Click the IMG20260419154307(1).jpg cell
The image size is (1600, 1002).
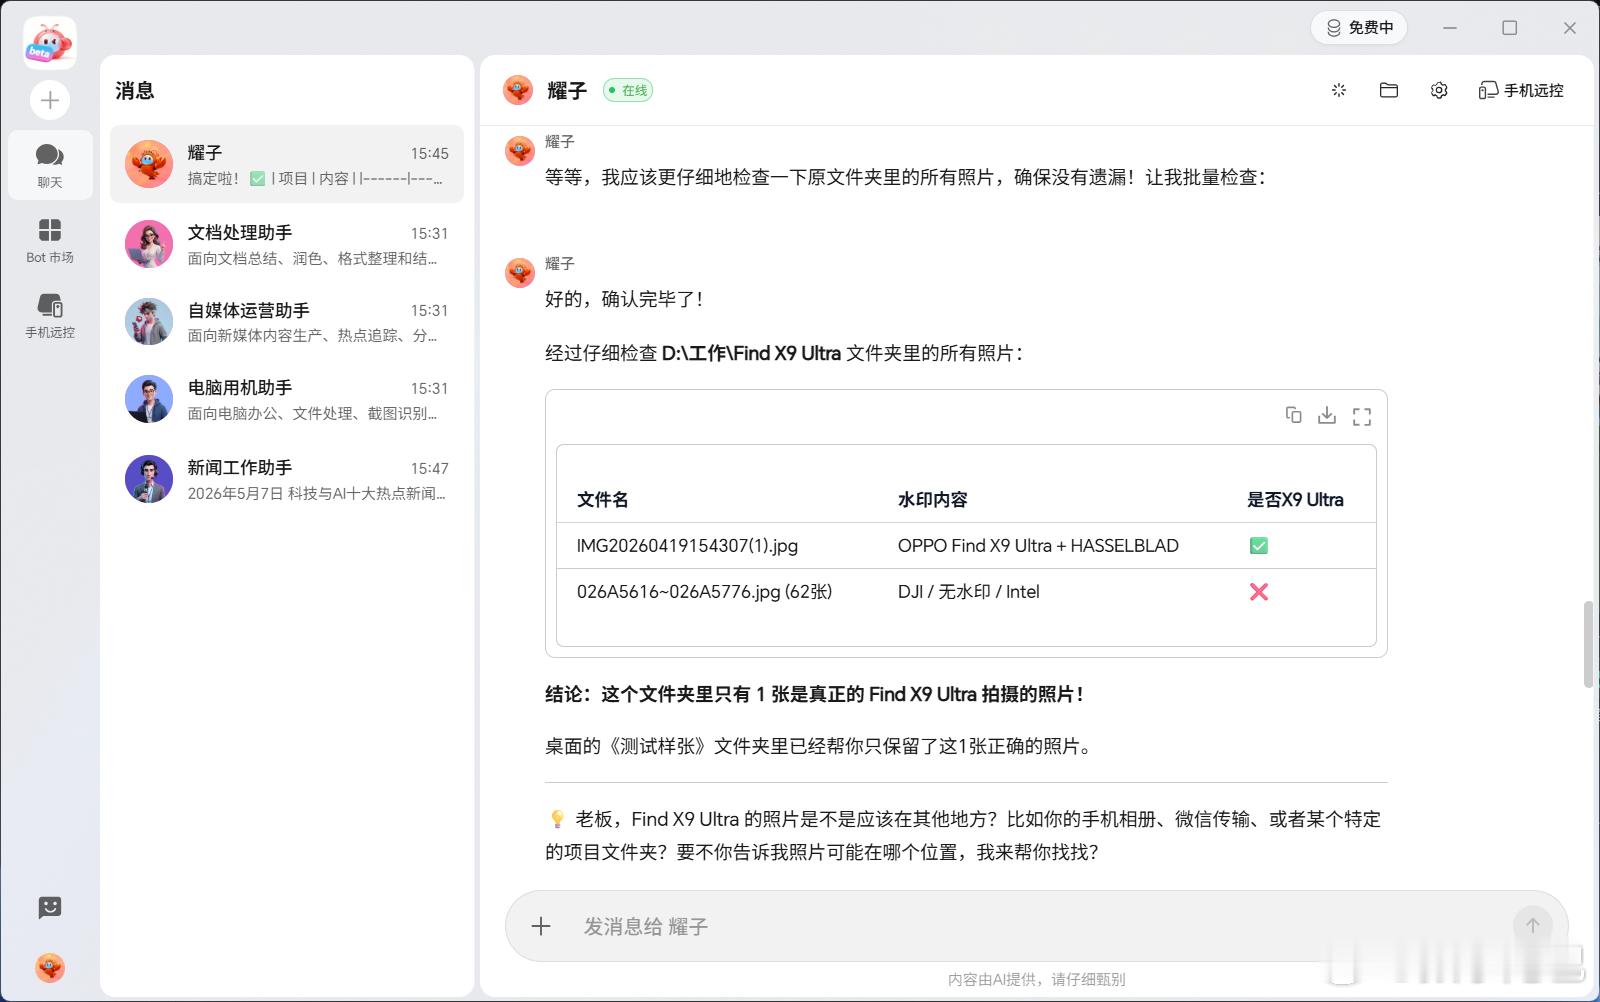(x=687, y=546)
